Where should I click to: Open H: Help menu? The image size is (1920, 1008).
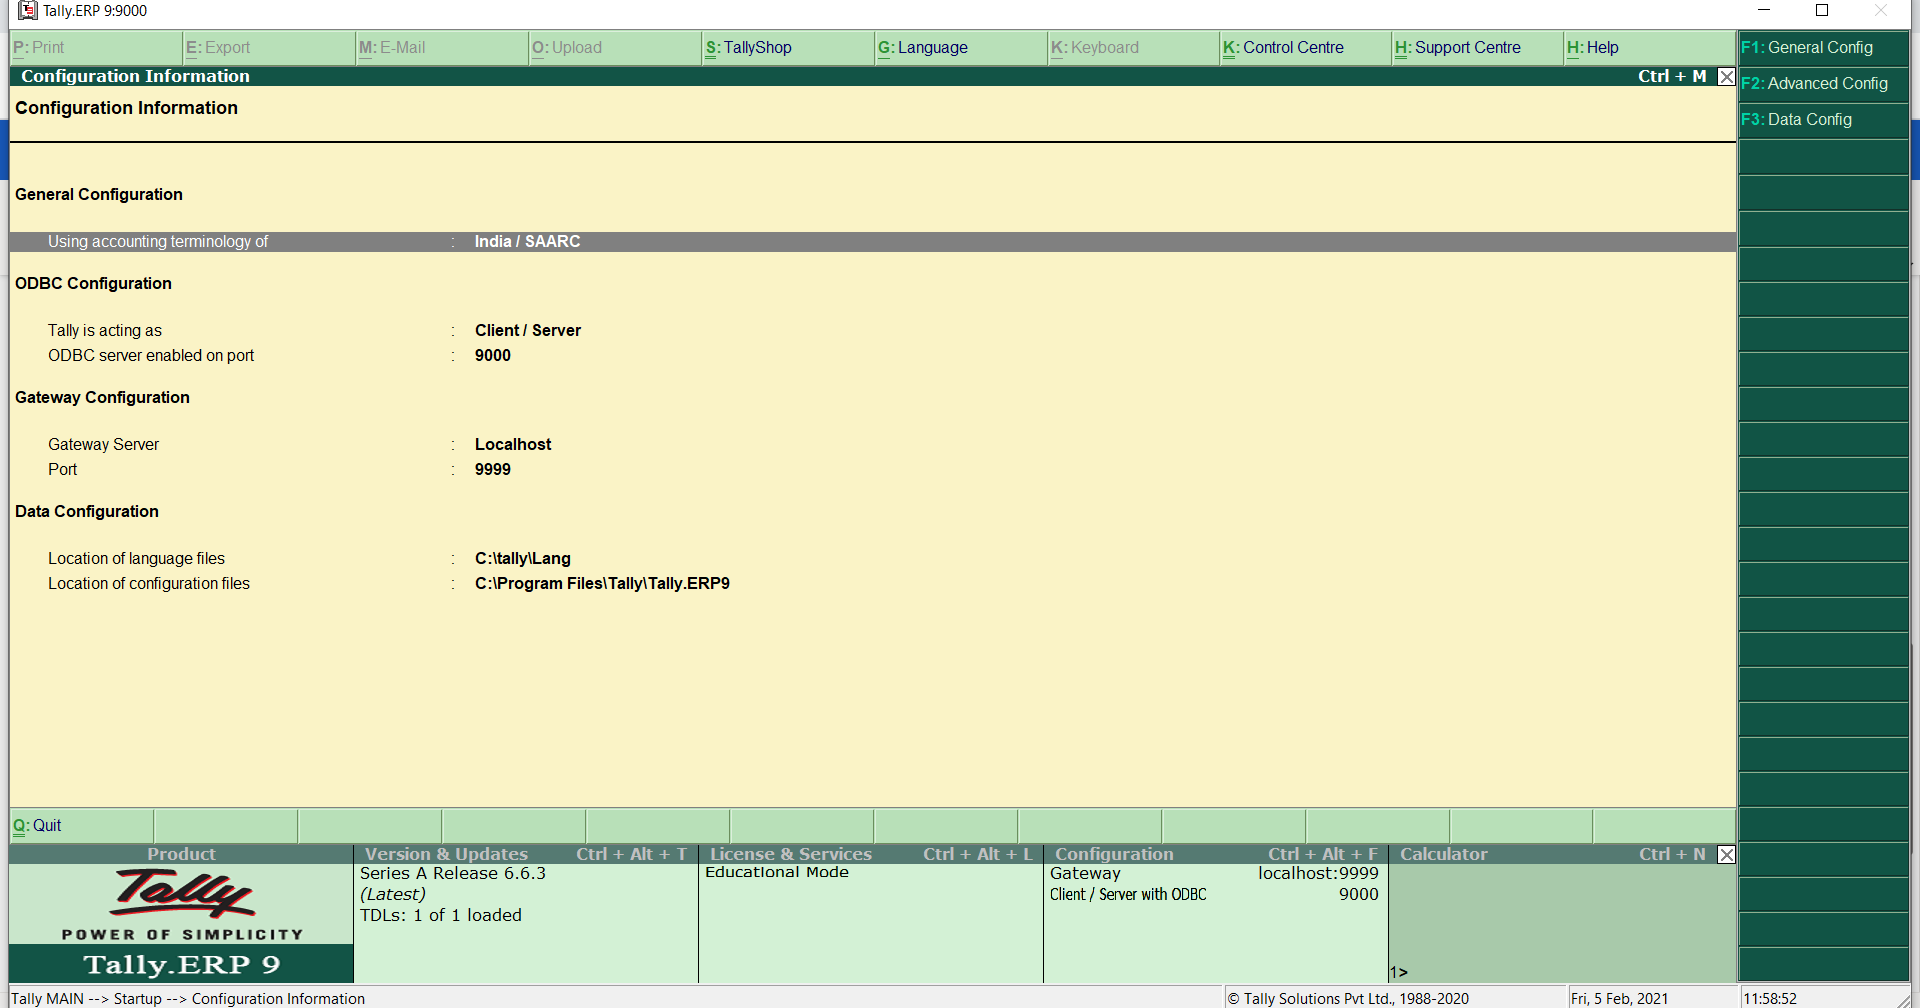1649,47
